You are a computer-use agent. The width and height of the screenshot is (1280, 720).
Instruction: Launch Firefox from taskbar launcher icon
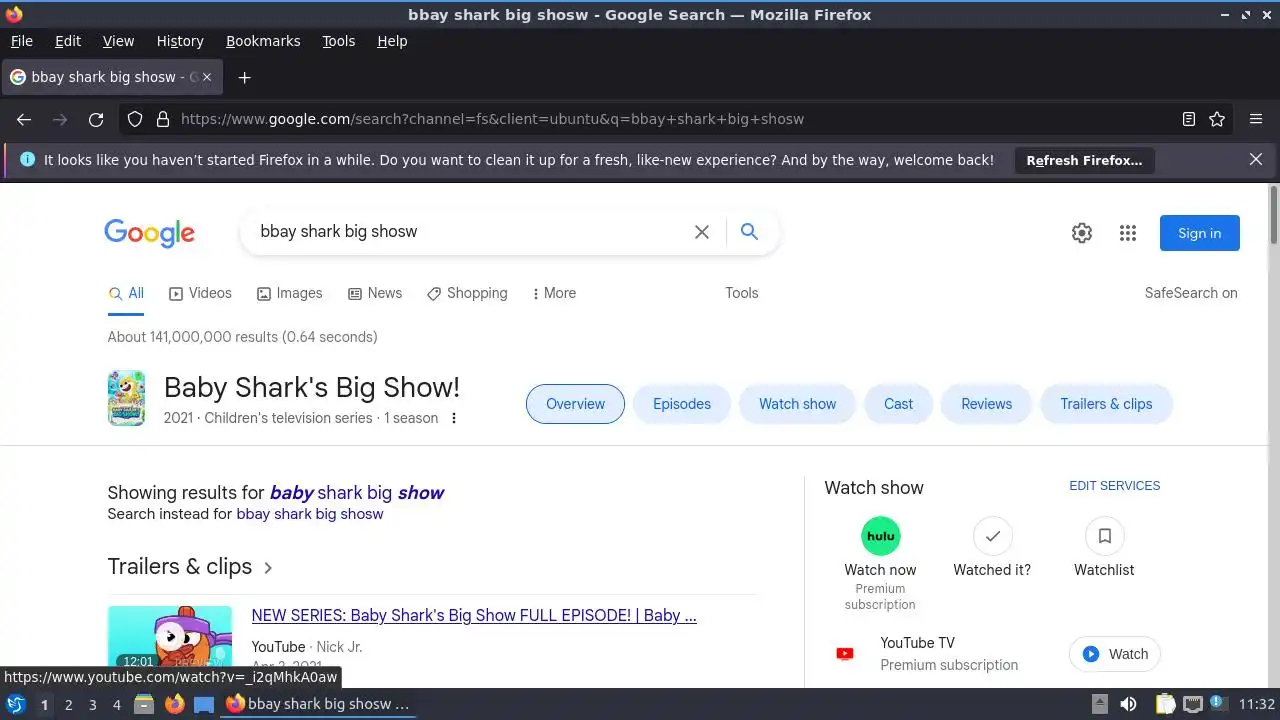pyautogui.click(x=175, y=704)
